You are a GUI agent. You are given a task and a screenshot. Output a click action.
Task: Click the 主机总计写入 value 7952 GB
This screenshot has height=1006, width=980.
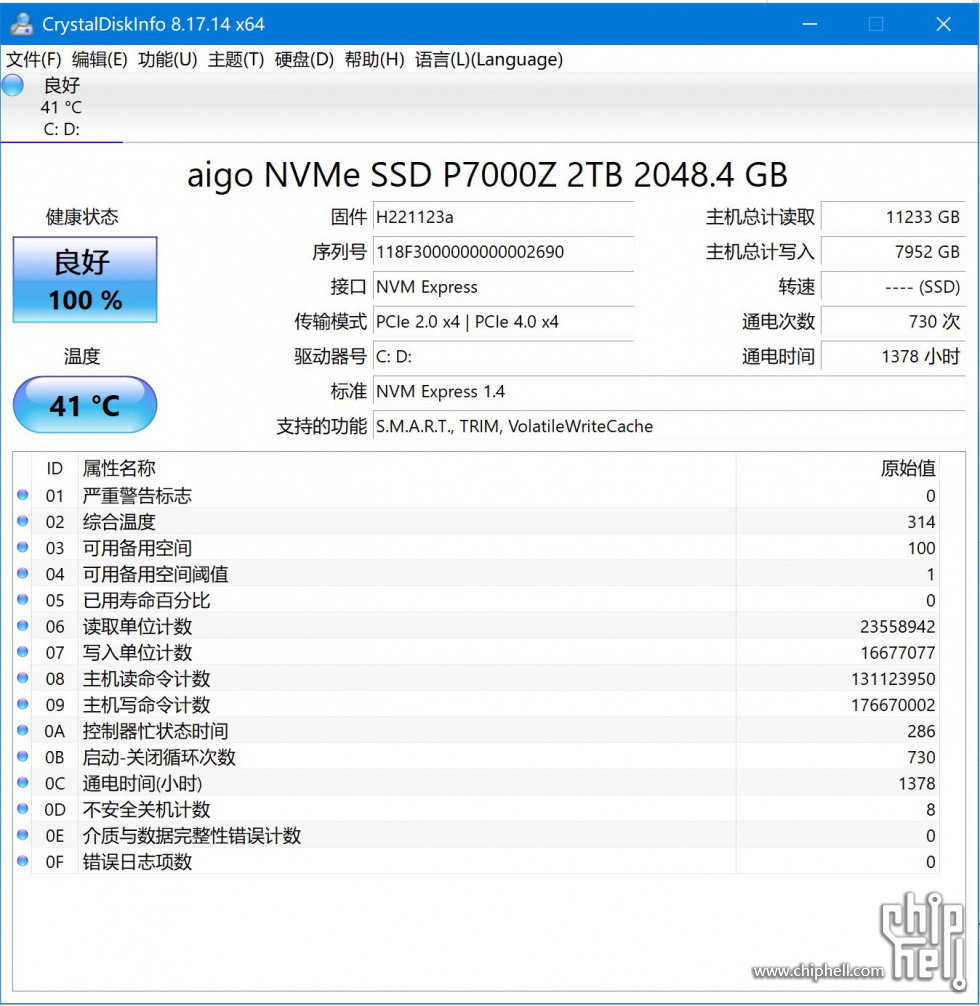coord(893,252)
